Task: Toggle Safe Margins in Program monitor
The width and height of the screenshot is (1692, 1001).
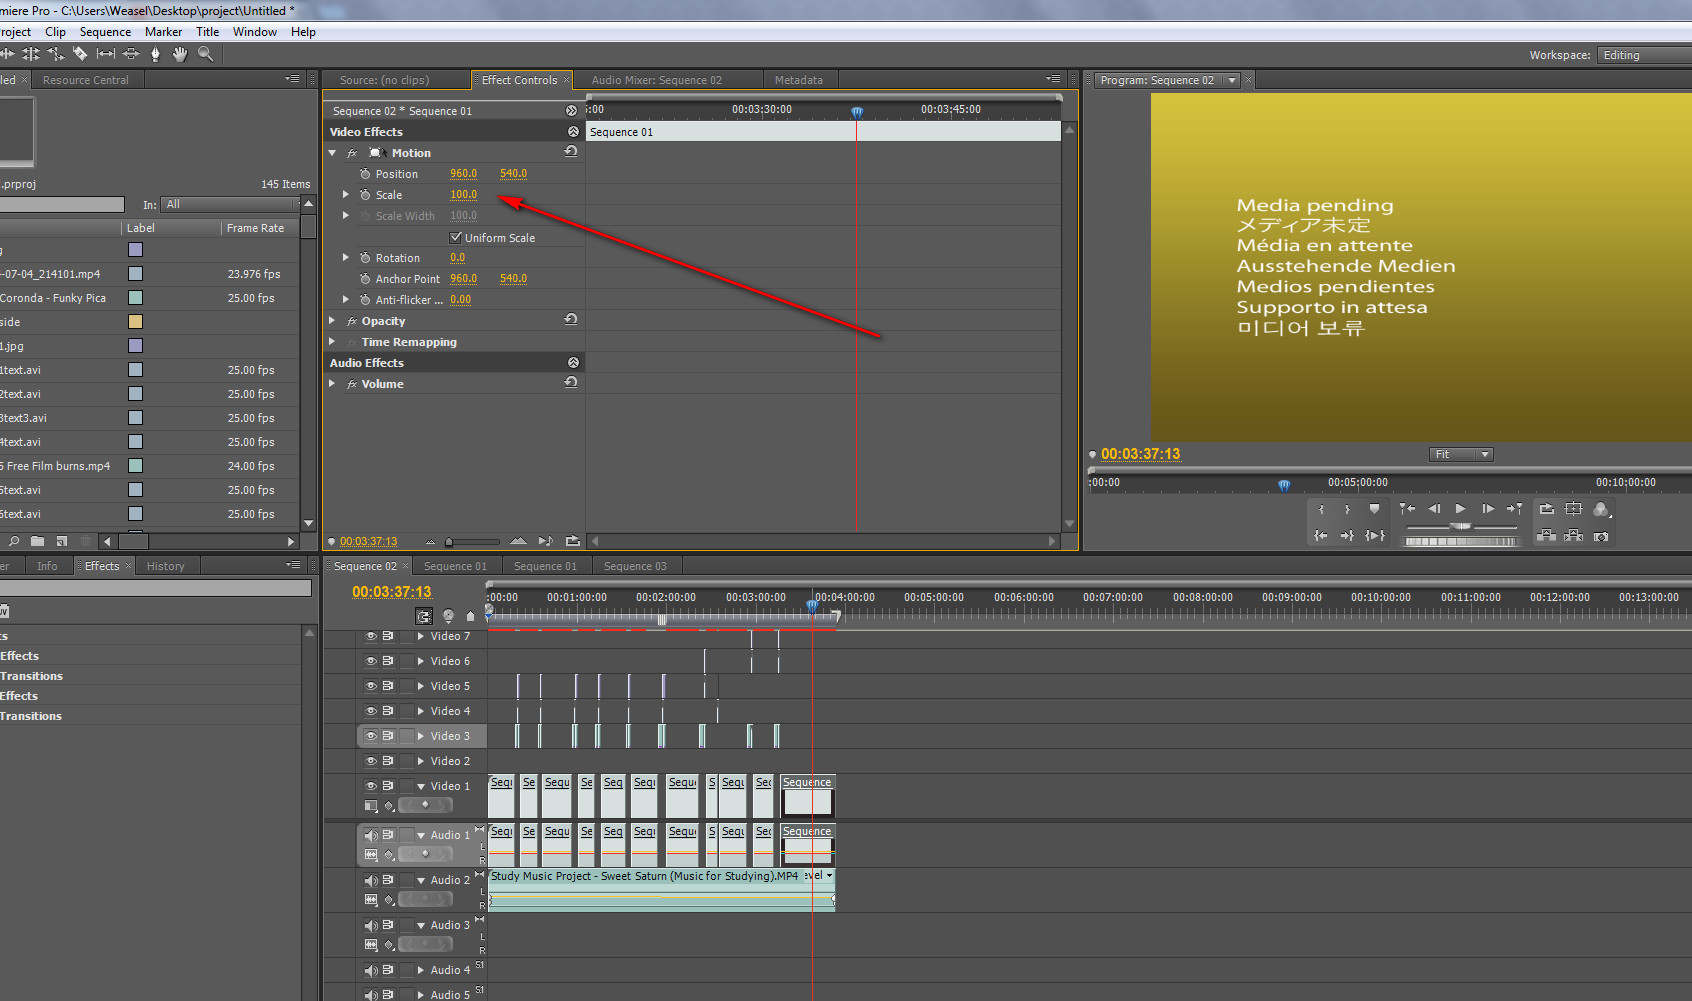Action: tap(1573, 509)
